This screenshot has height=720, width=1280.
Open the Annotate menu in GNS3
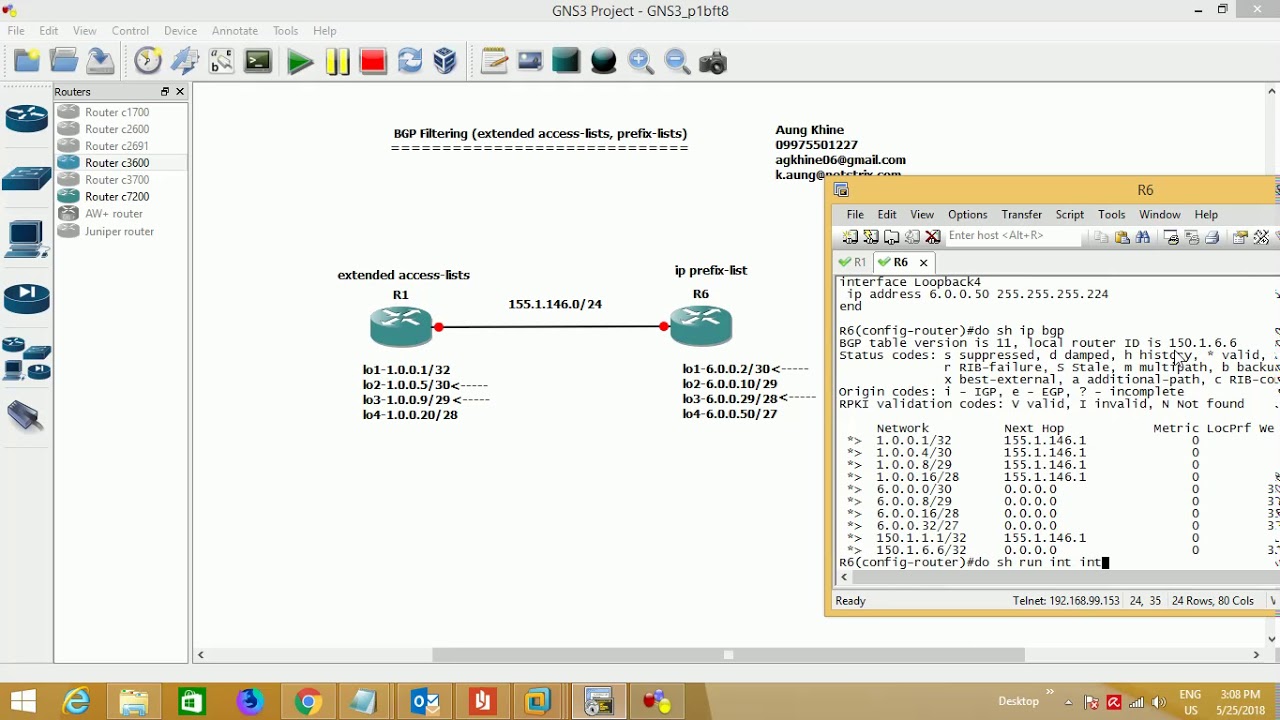(235, 31)
